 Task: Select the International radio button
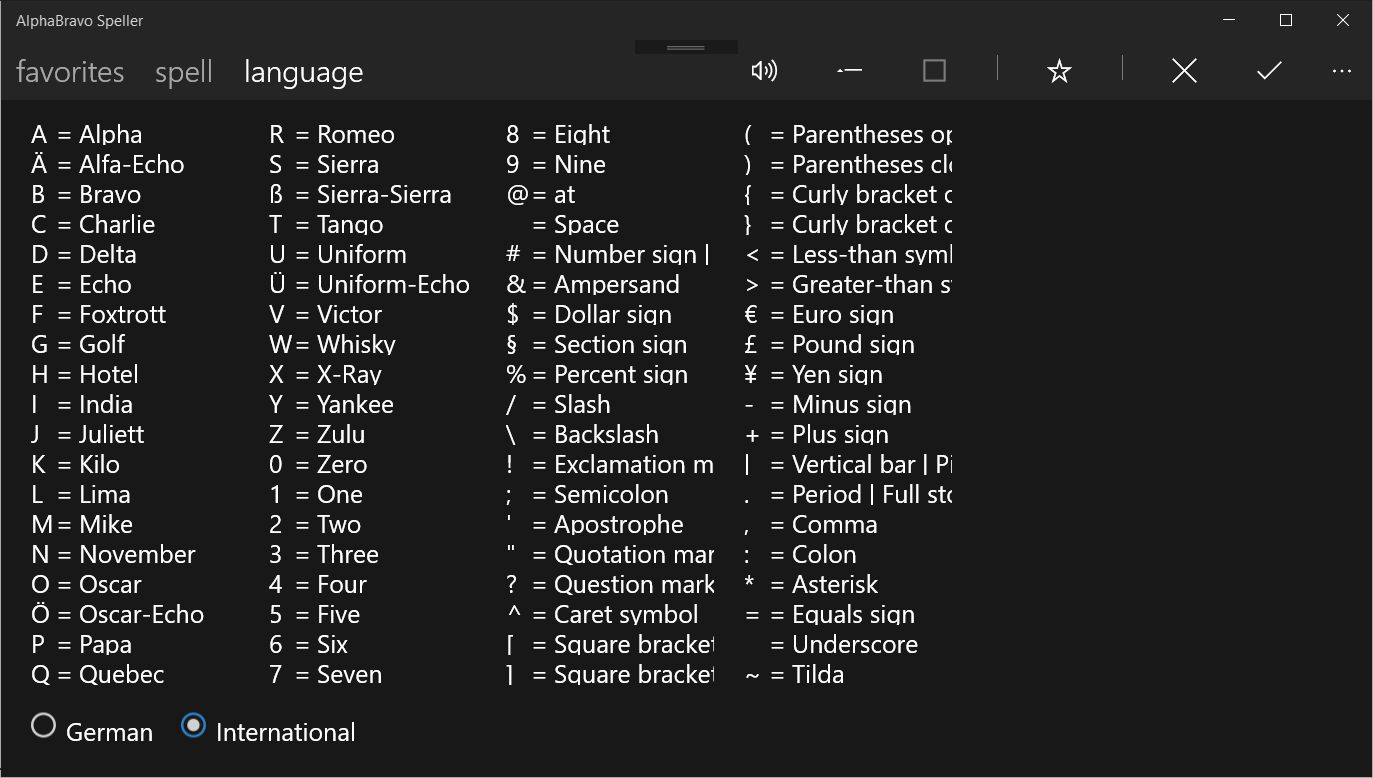[193, 726]
